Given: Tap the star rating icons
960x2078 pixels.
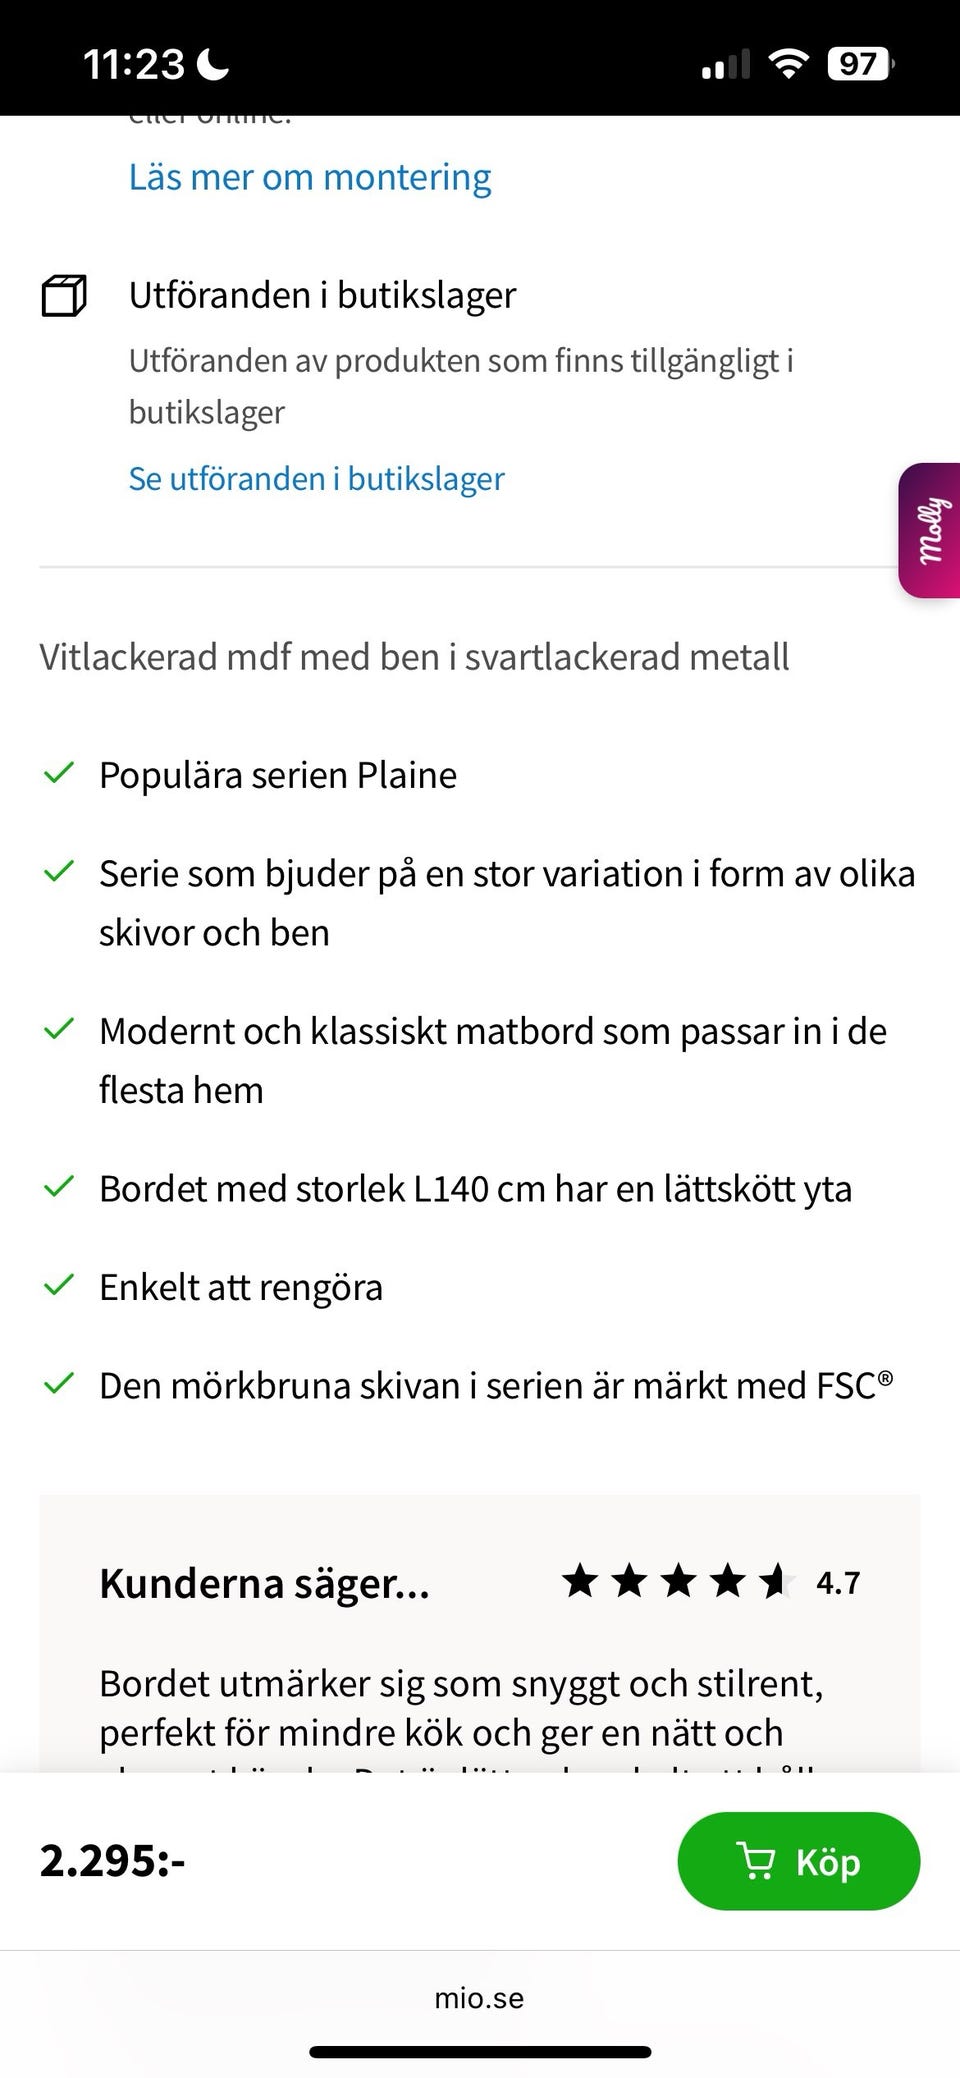Looking at the screenshot, I should (678, 1582).
